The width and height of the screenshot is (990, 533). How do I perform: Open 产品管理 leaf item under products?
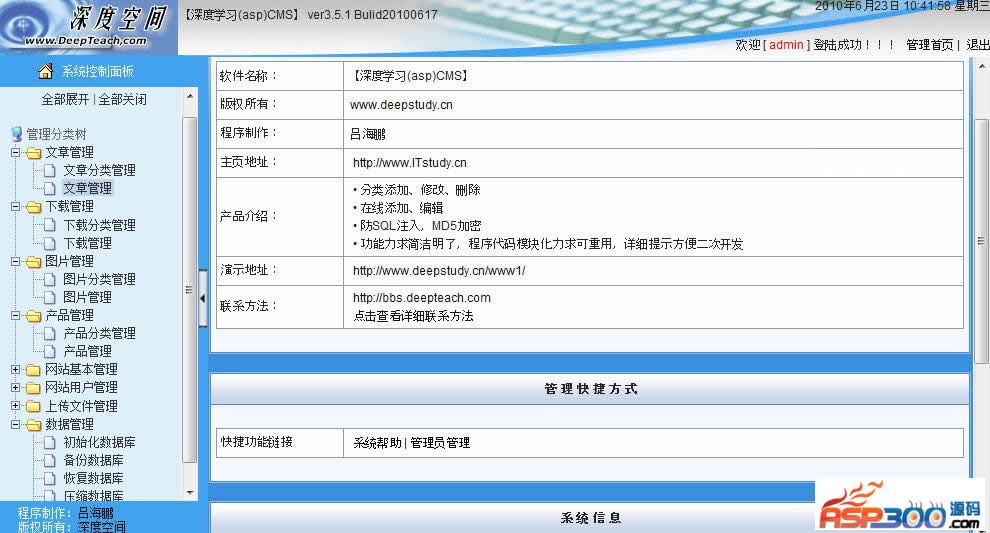click(87, 351)
